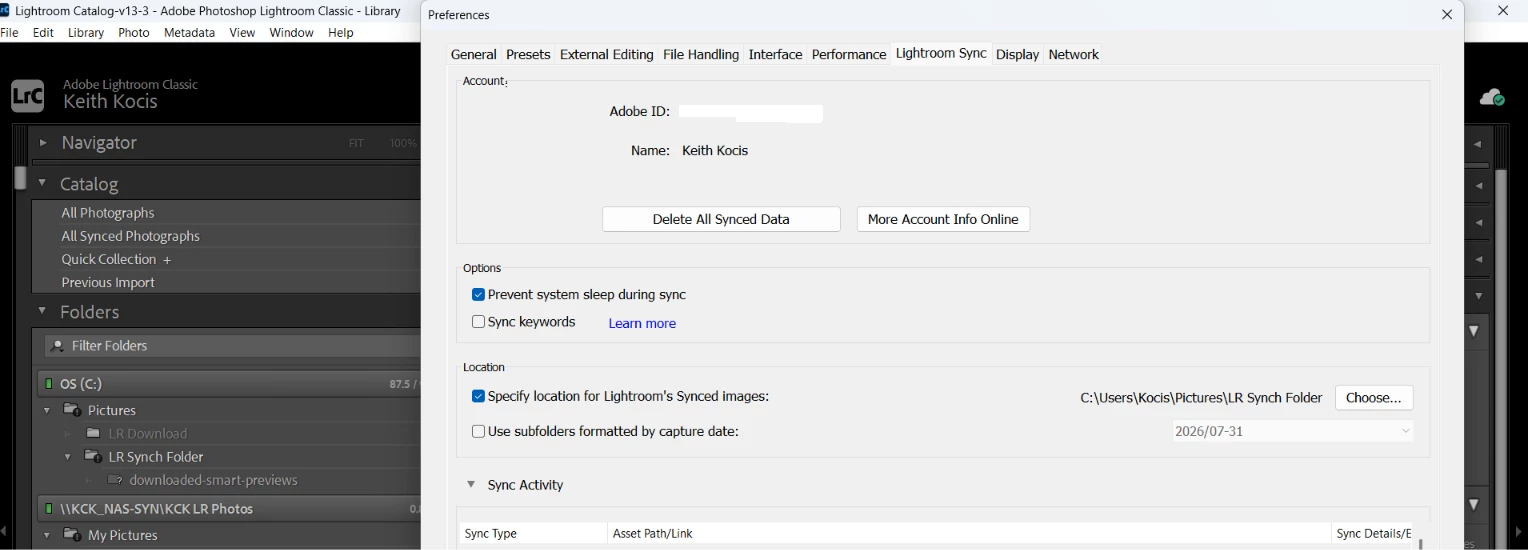This screenshot has width=1528, height=550.
Task: Open the Network tab
Action: click(x=1073, y=54)
